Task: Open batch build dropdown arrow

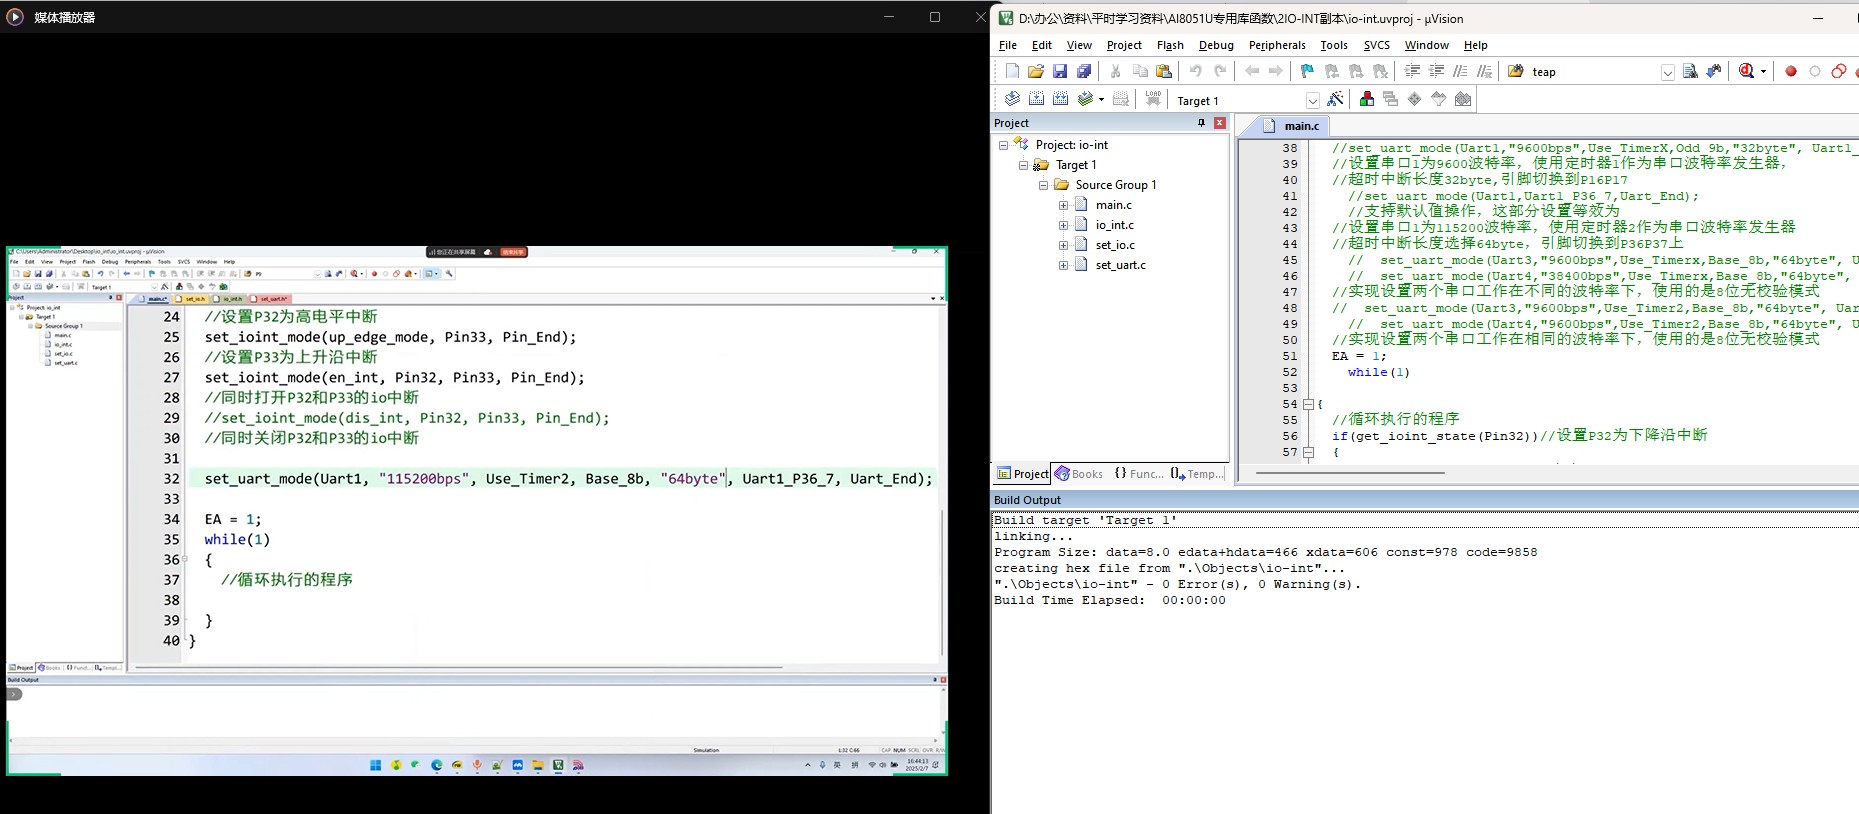Action: (1101, 99)
